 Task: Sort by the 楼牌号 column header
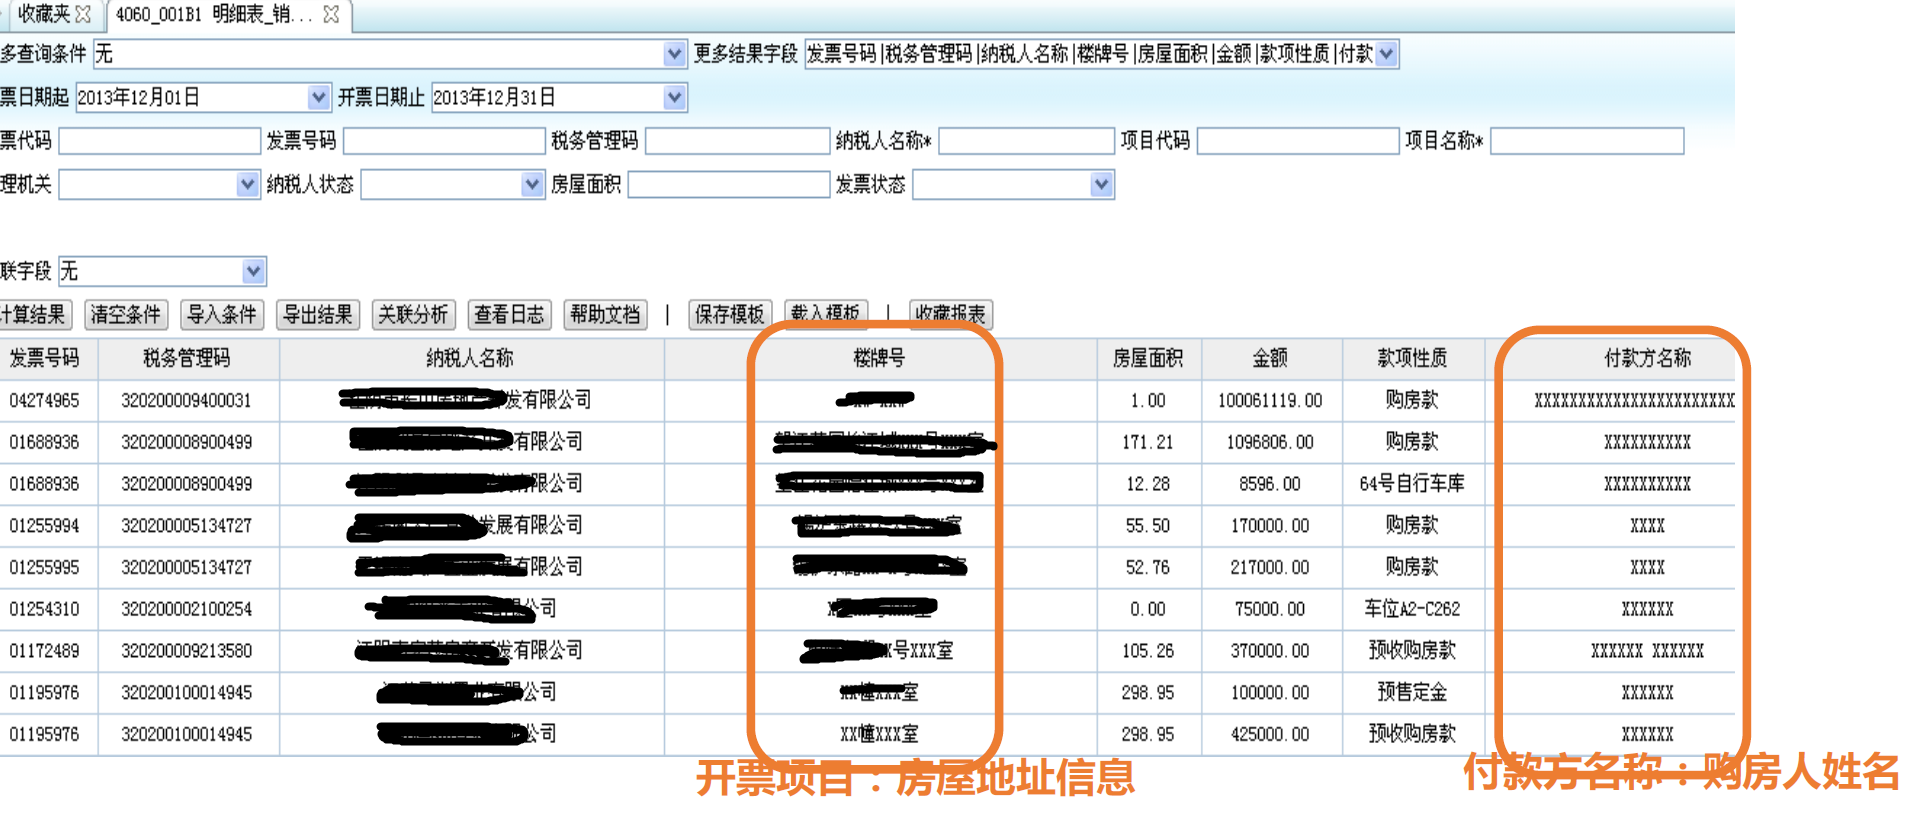click(880, 358)
